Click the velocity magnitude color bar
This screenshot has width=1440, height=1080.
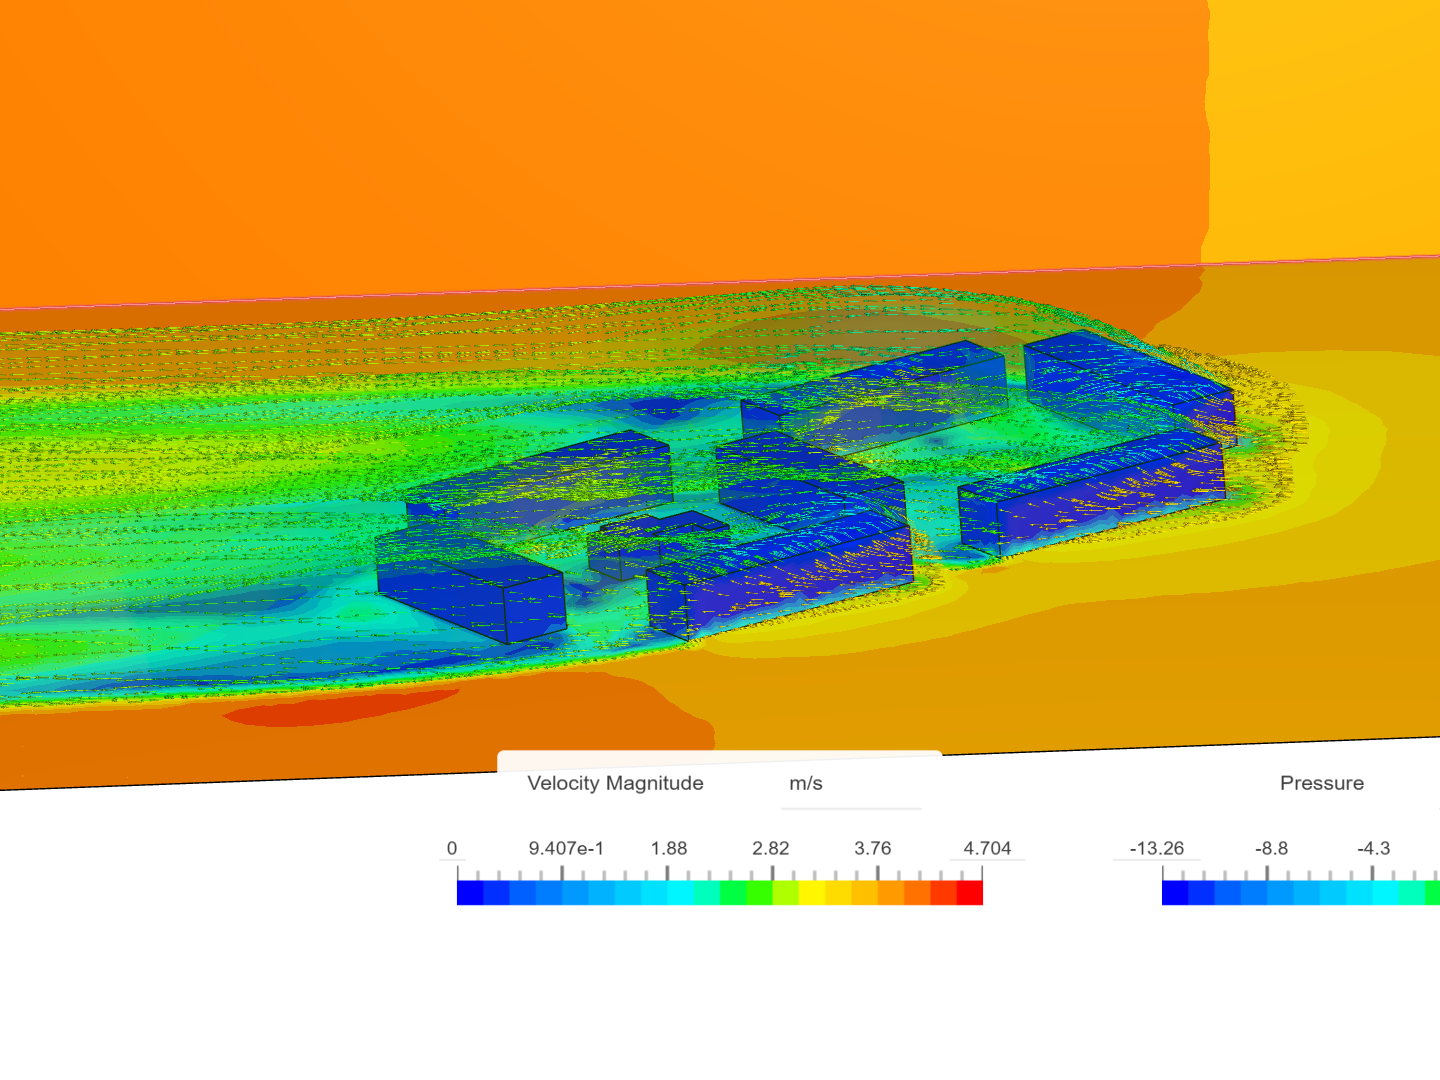(x=720, y=892)
